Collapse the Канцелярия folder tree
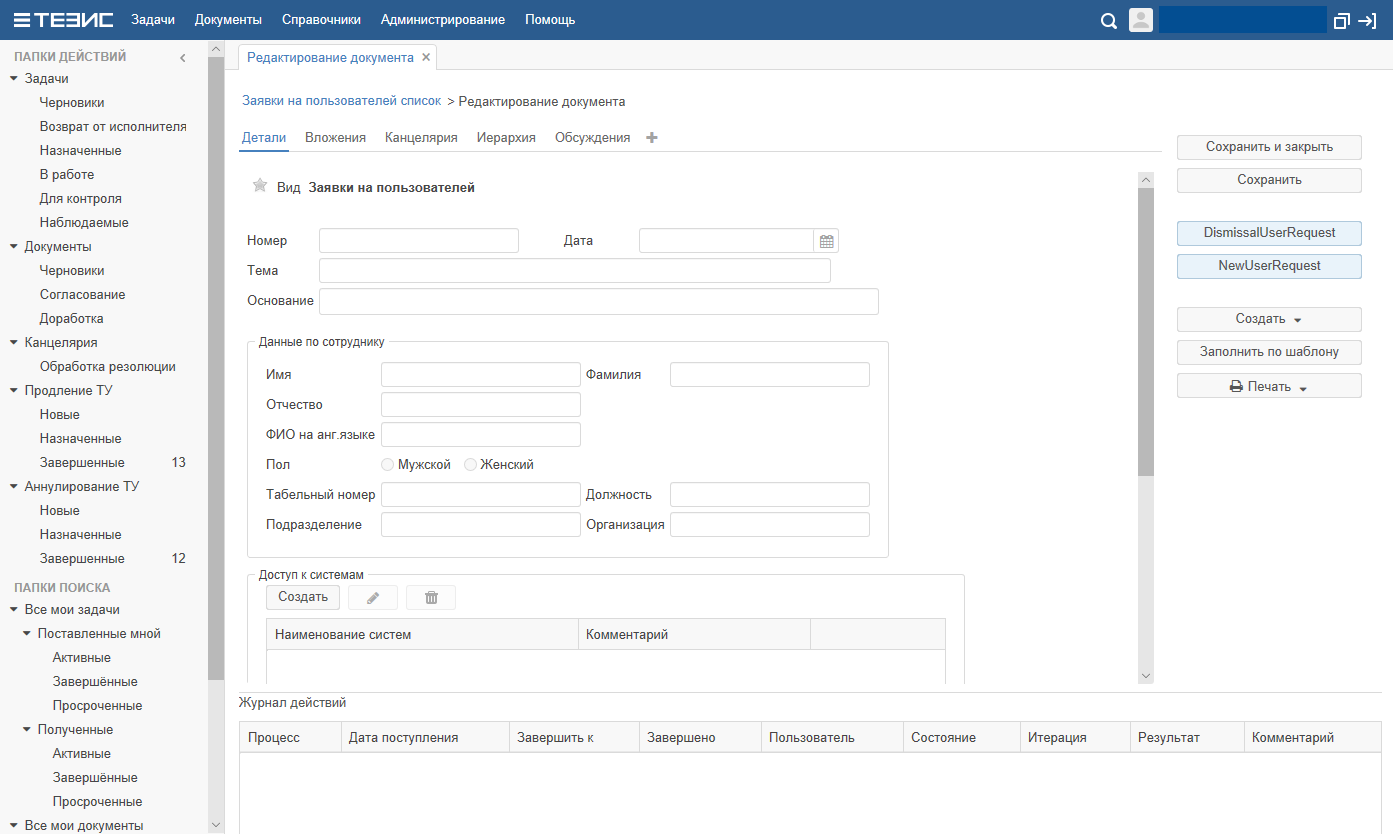The image size is (1393, 834). tap(14, 342)
